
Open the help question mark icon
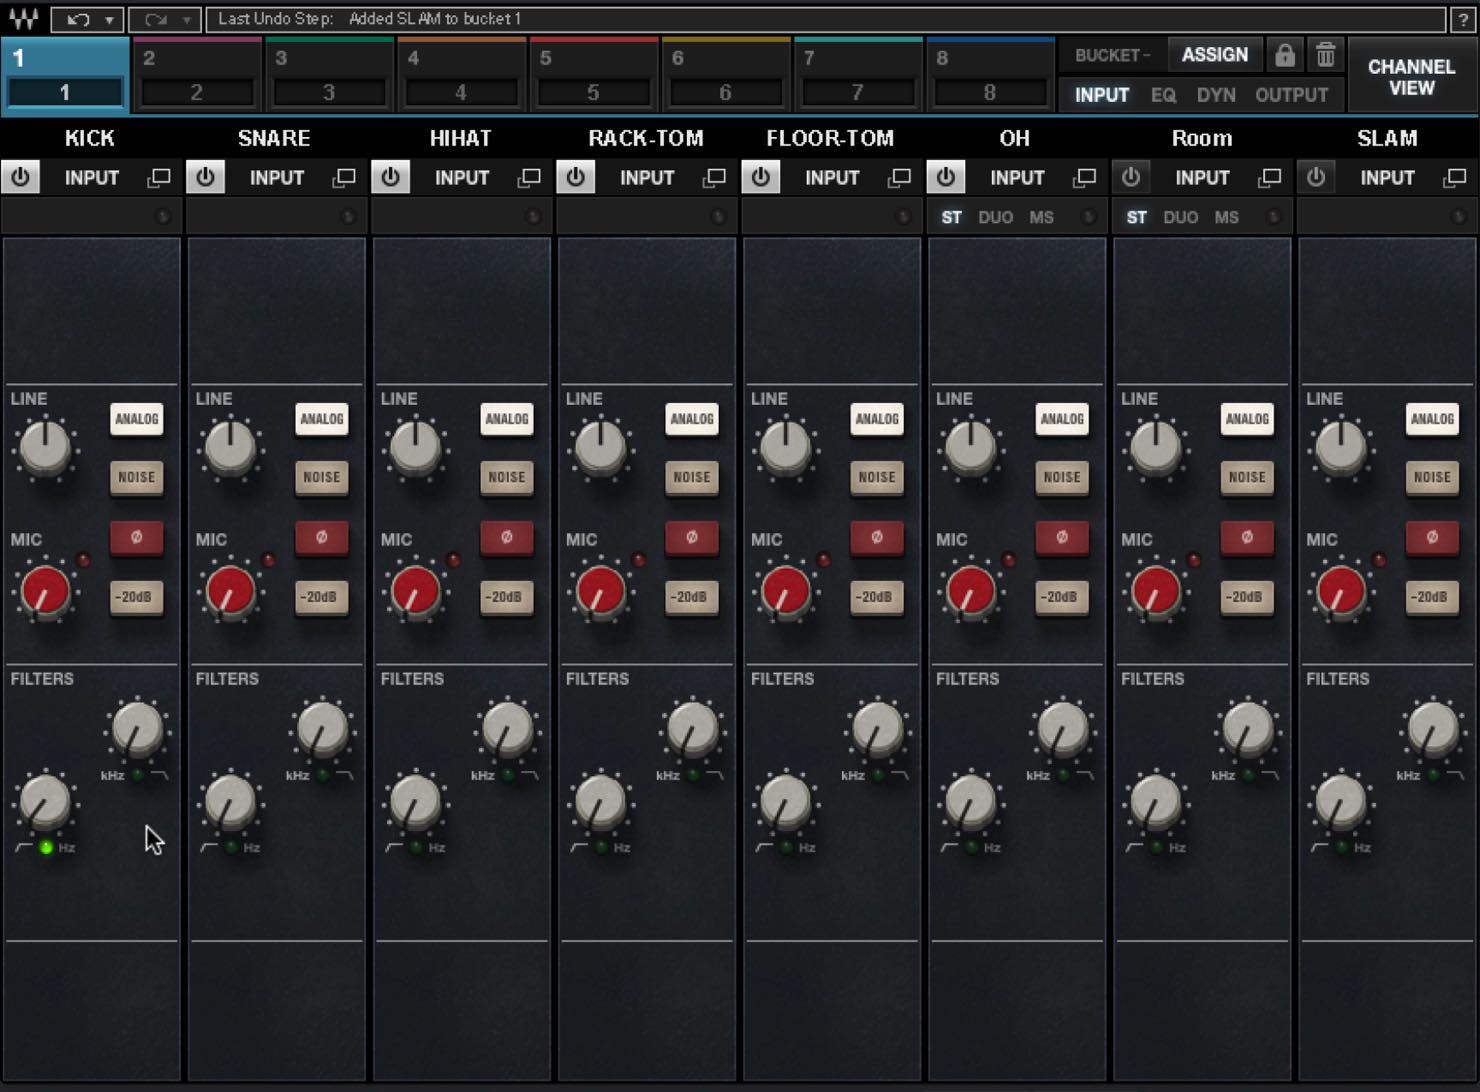pyautogui.click(x=1463, y=19)
